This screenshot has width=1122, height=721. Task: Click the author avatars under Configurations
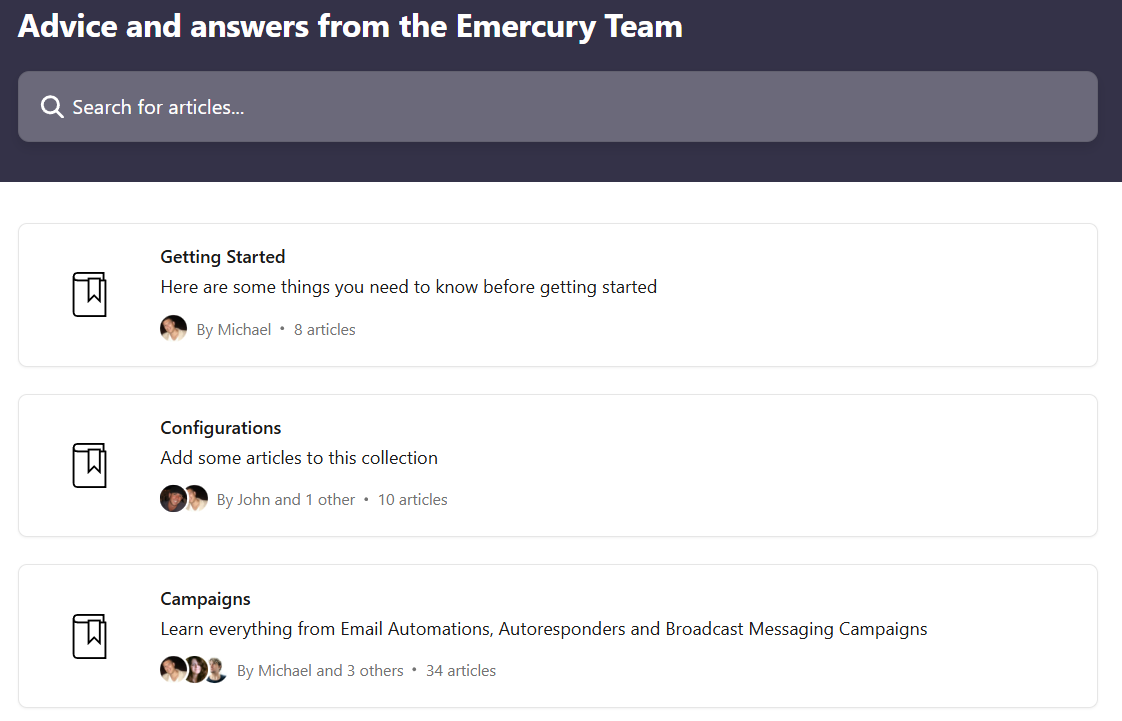click(x=184, y=499)
